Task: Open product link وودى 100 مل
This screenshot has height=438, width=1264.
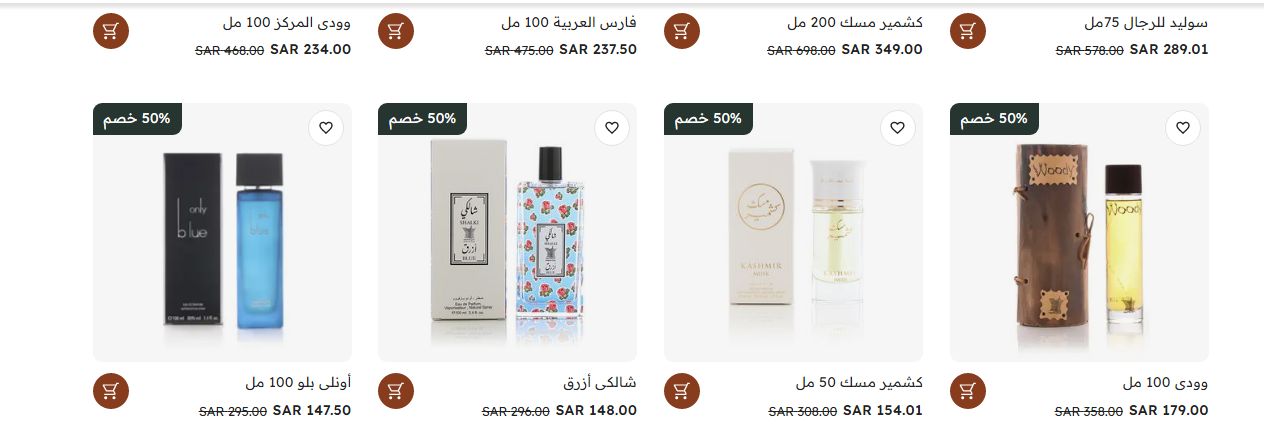Action: (x=1166, y=383)
